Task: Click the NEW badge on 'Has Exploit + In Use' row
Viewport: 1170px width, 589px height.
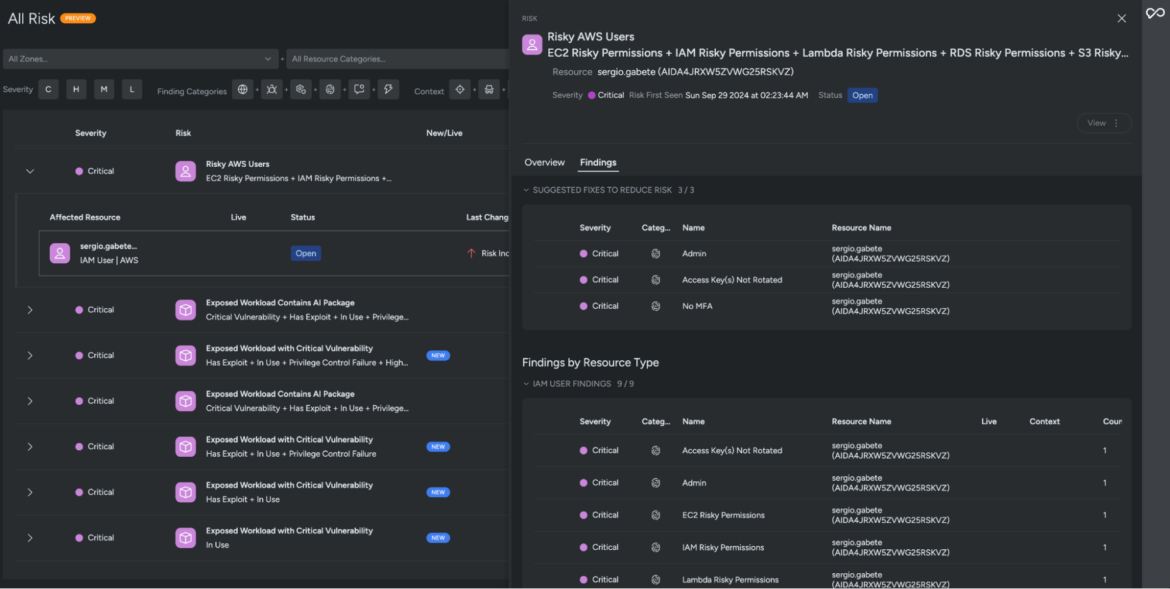Action: pos(438,492)
